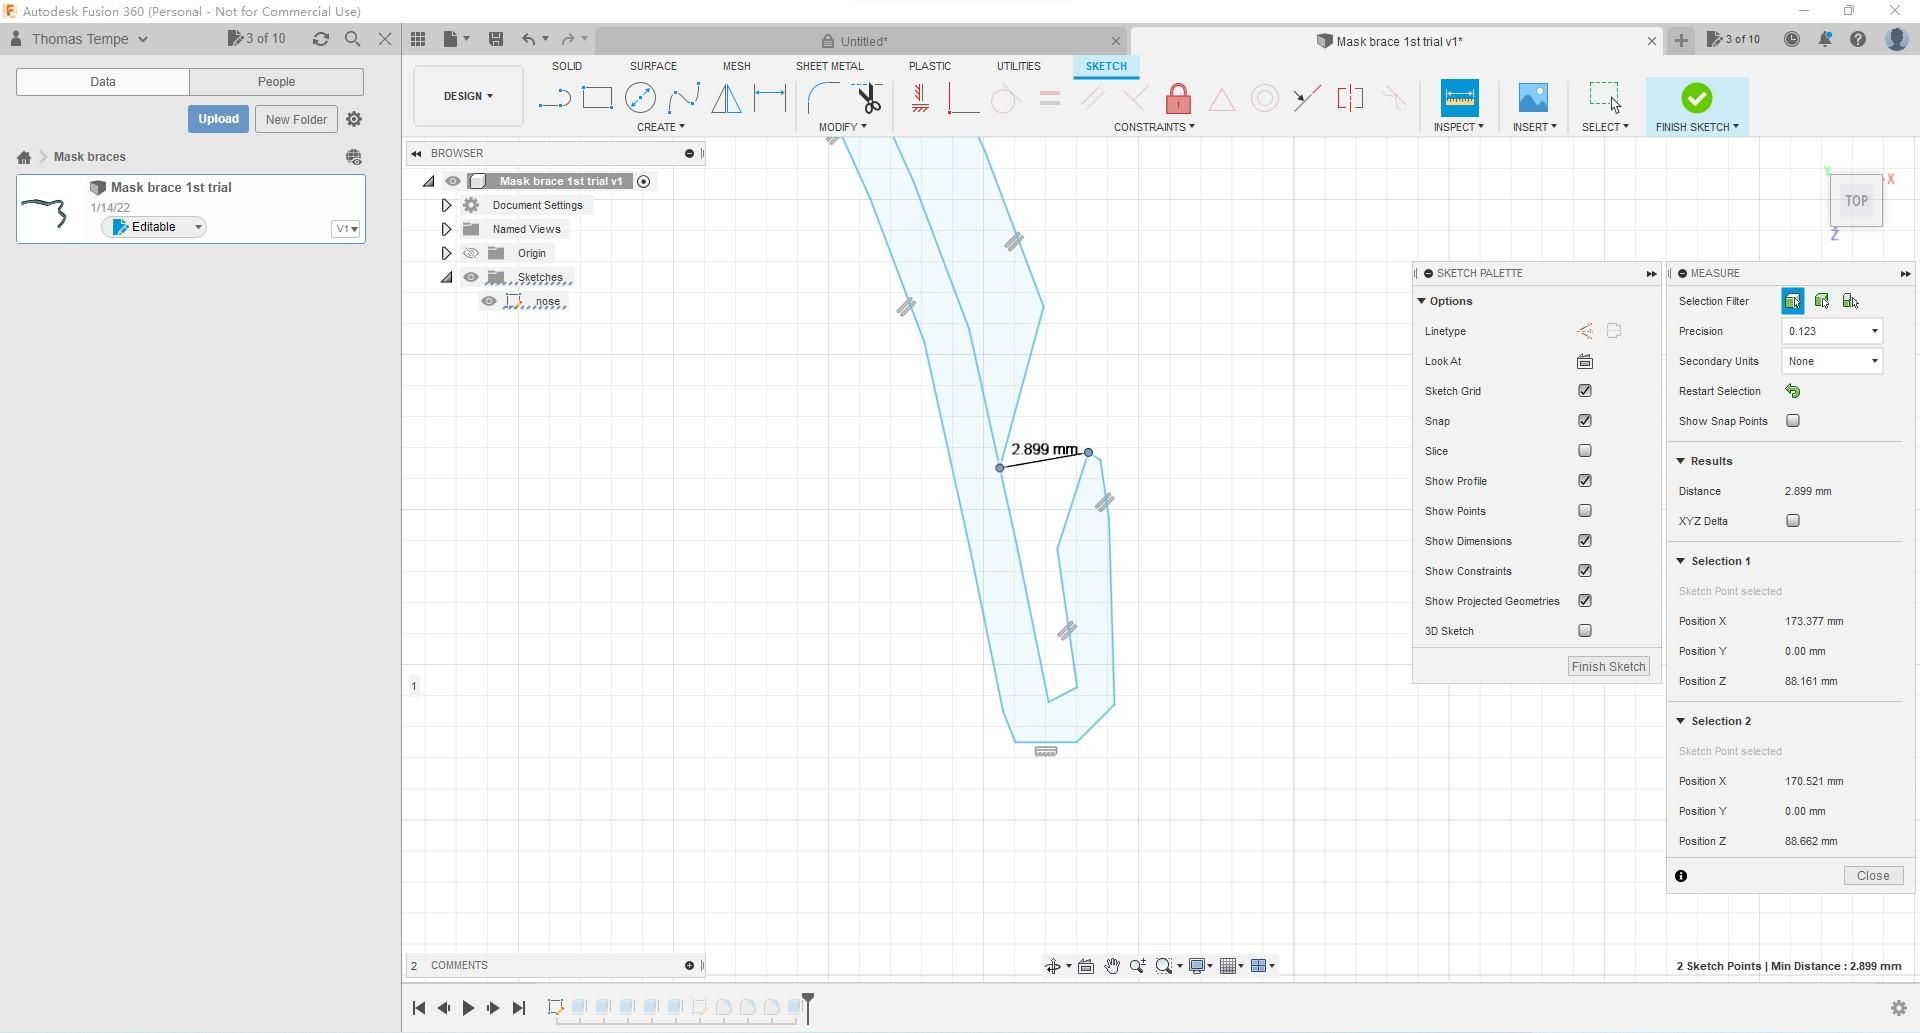Apply the Horizontal/Vertical constraint
The width and height of the screenshot is (1920, 1033).
point(920,98)
